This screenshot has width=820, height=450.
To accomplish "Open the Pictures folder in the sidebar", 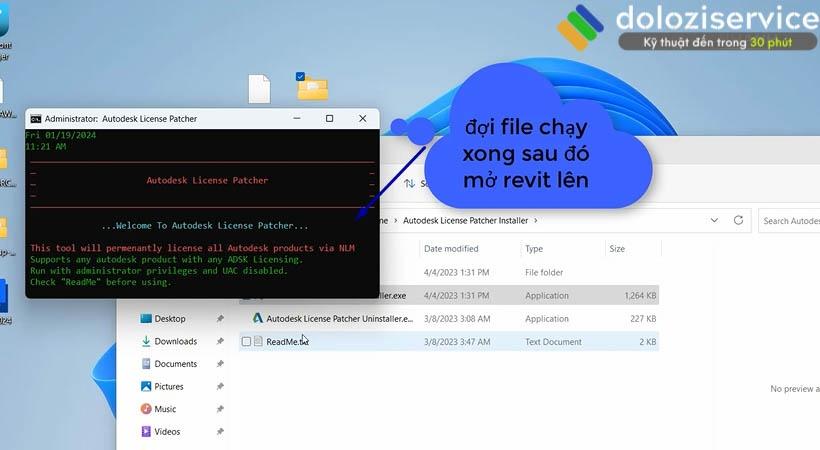I will click(168, 386).
